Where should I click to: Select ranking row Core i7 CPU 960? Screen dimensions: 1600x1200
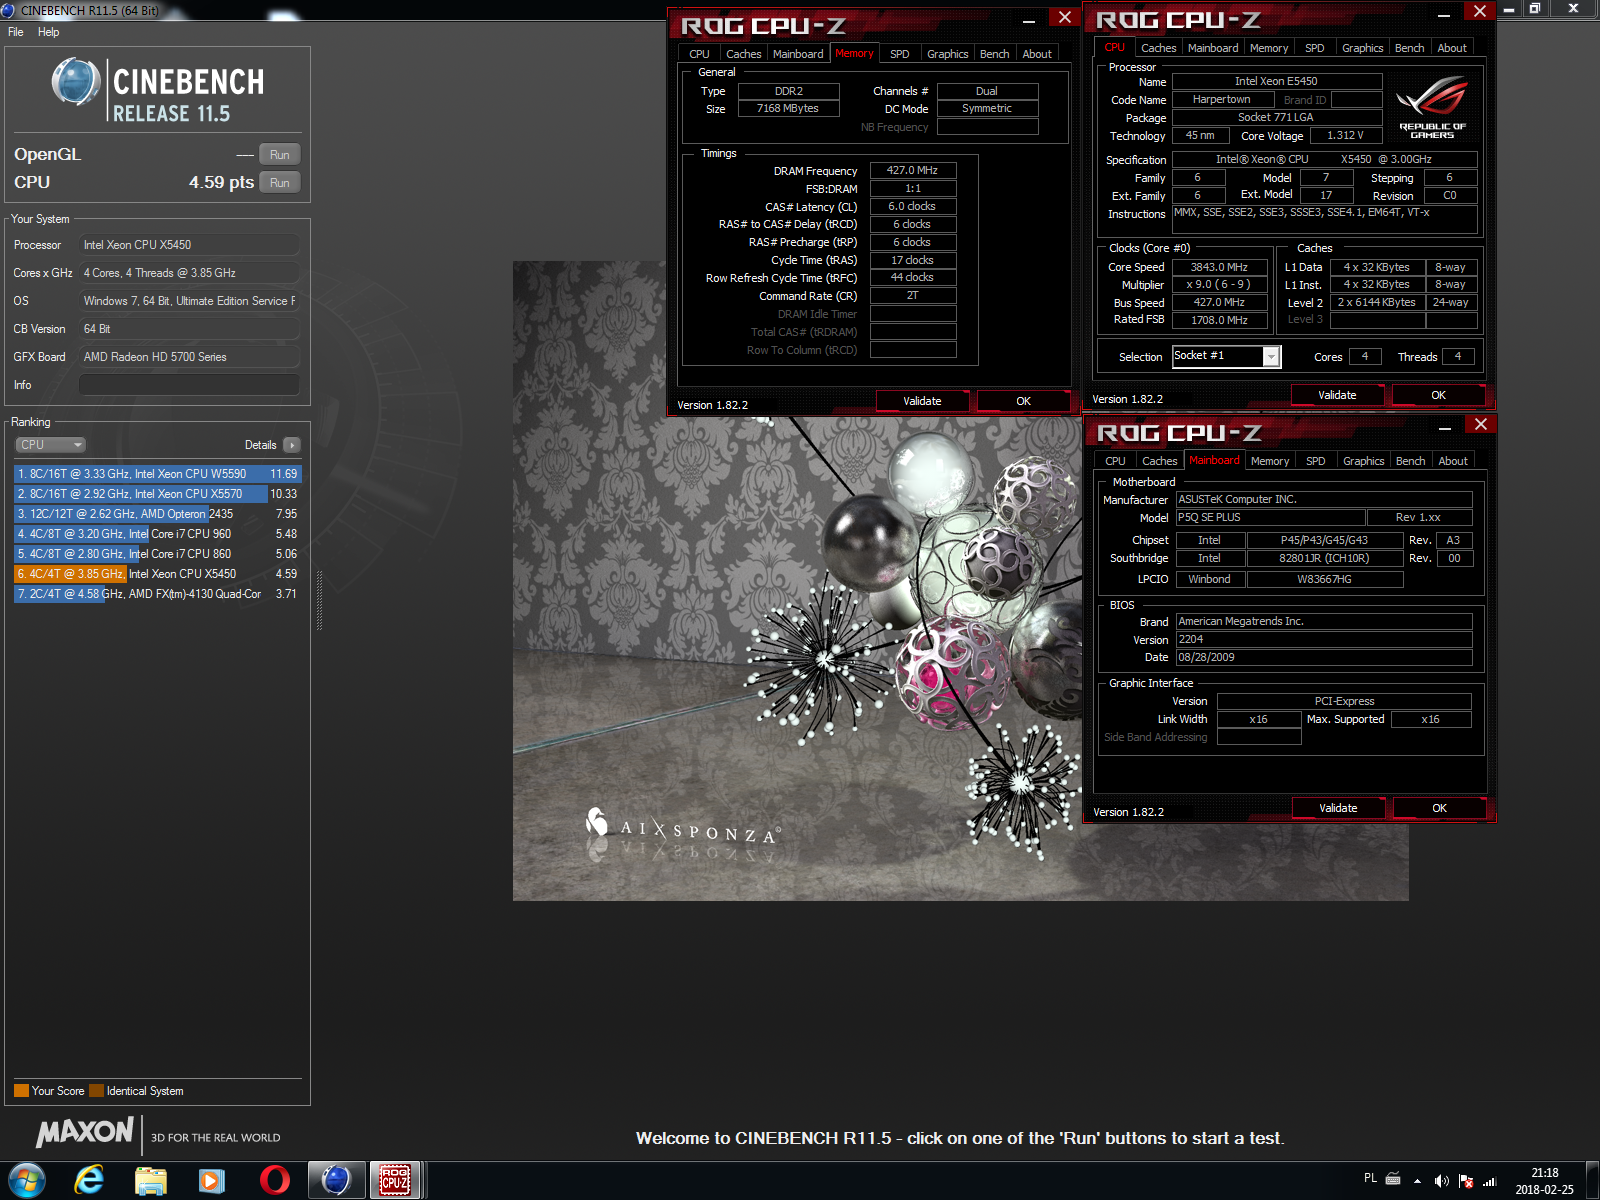157,534
